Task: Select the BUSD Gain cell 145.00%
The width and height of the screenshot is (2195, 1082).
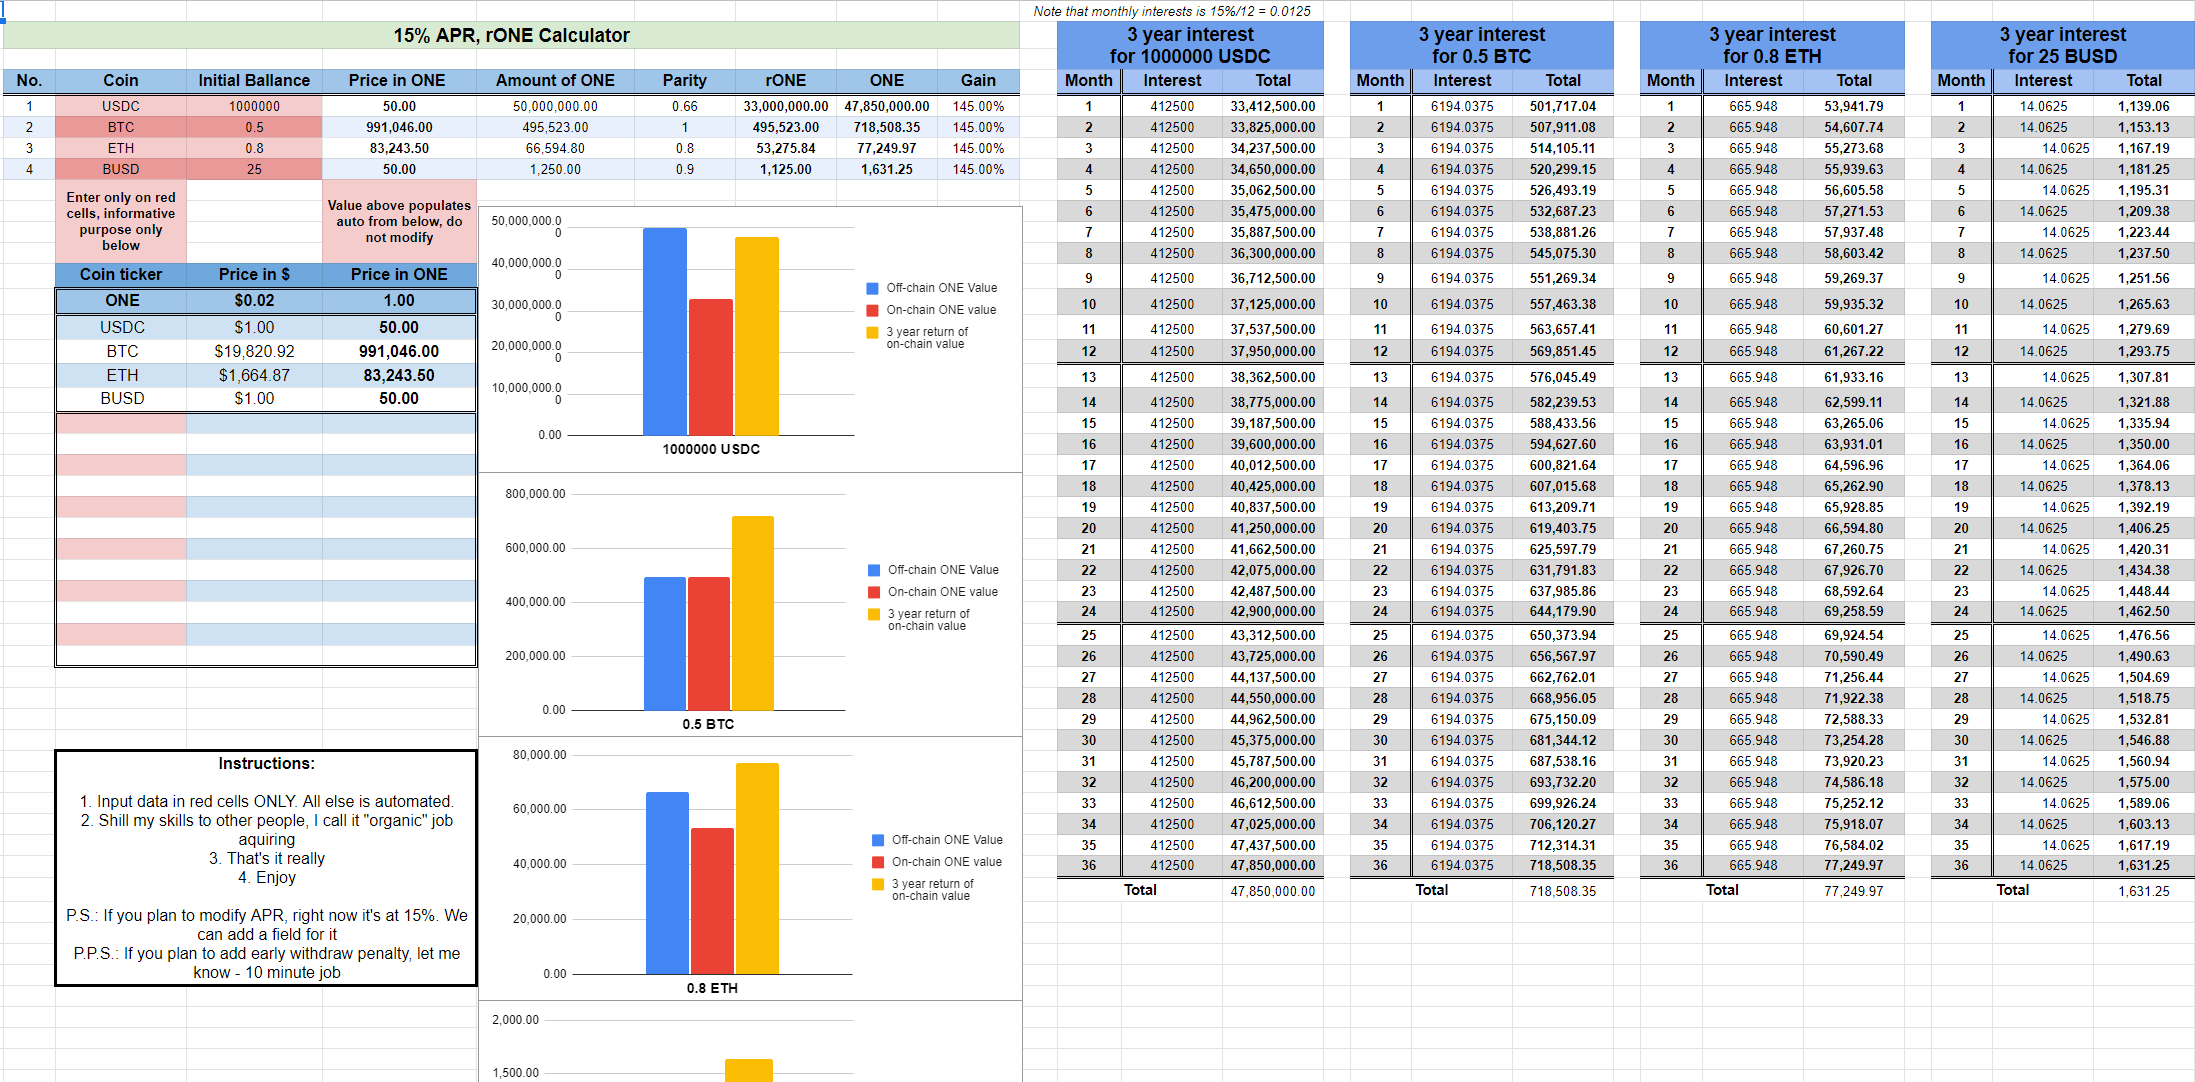Action: click(978, 169)
